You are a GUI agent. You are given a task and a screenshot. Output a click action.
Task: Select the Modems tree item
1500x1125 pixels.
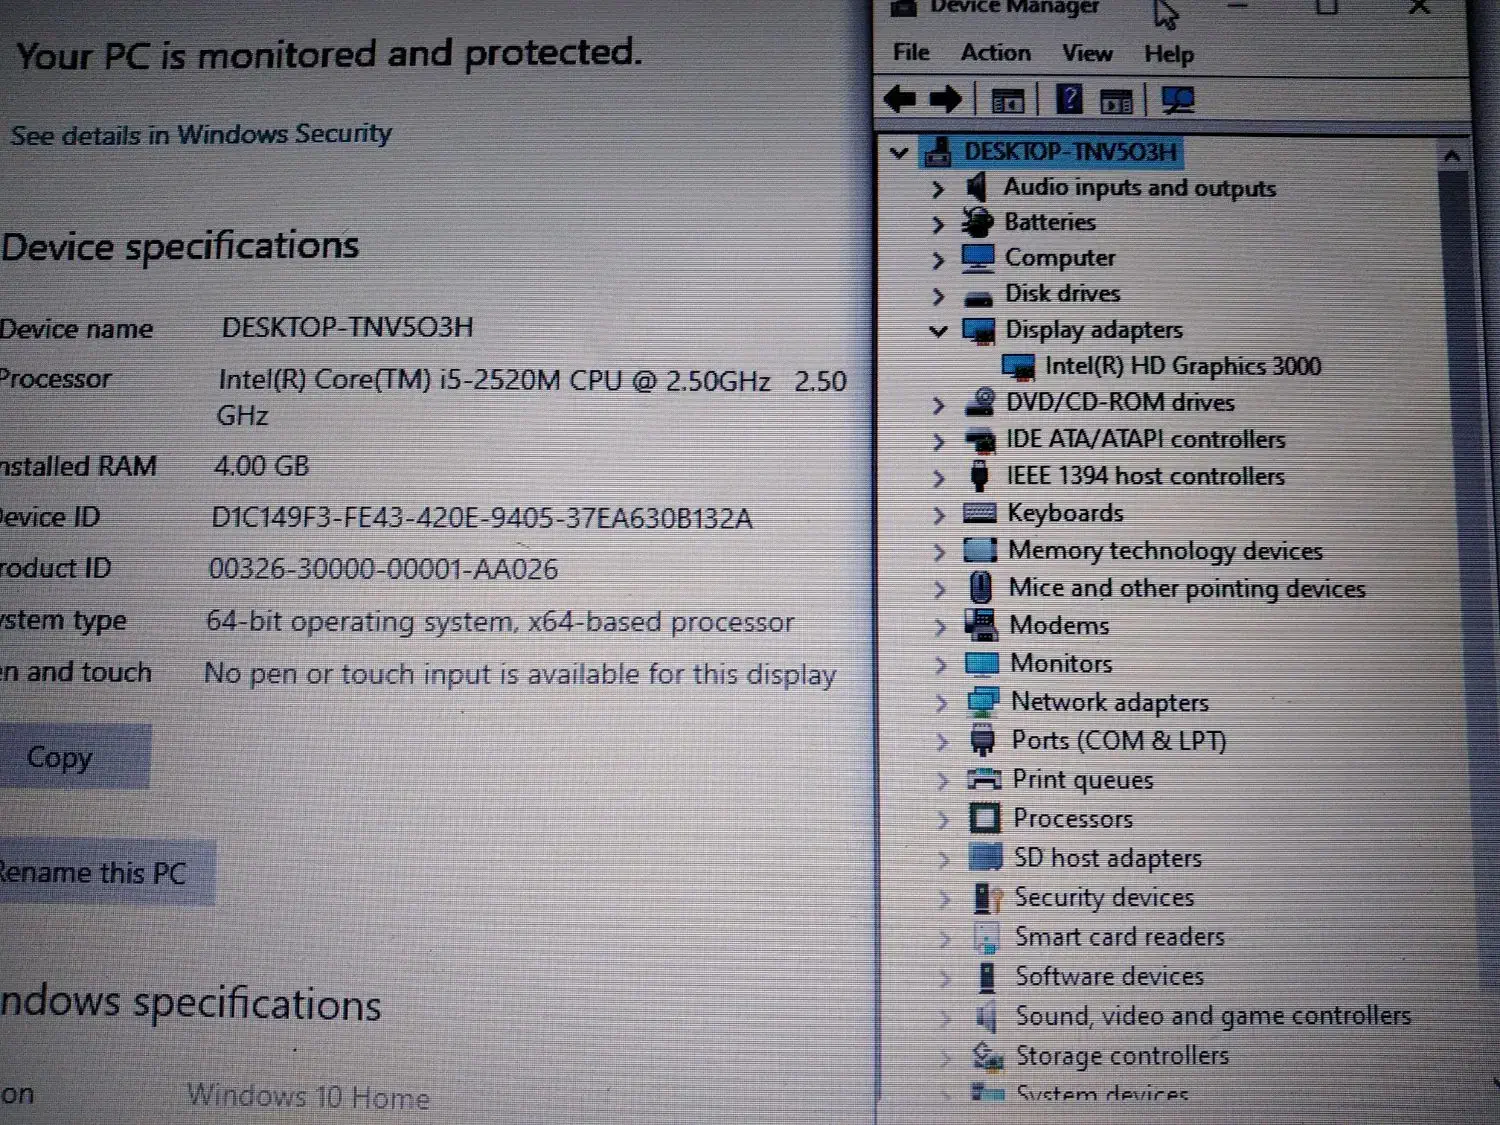[x=1059, y=625]
